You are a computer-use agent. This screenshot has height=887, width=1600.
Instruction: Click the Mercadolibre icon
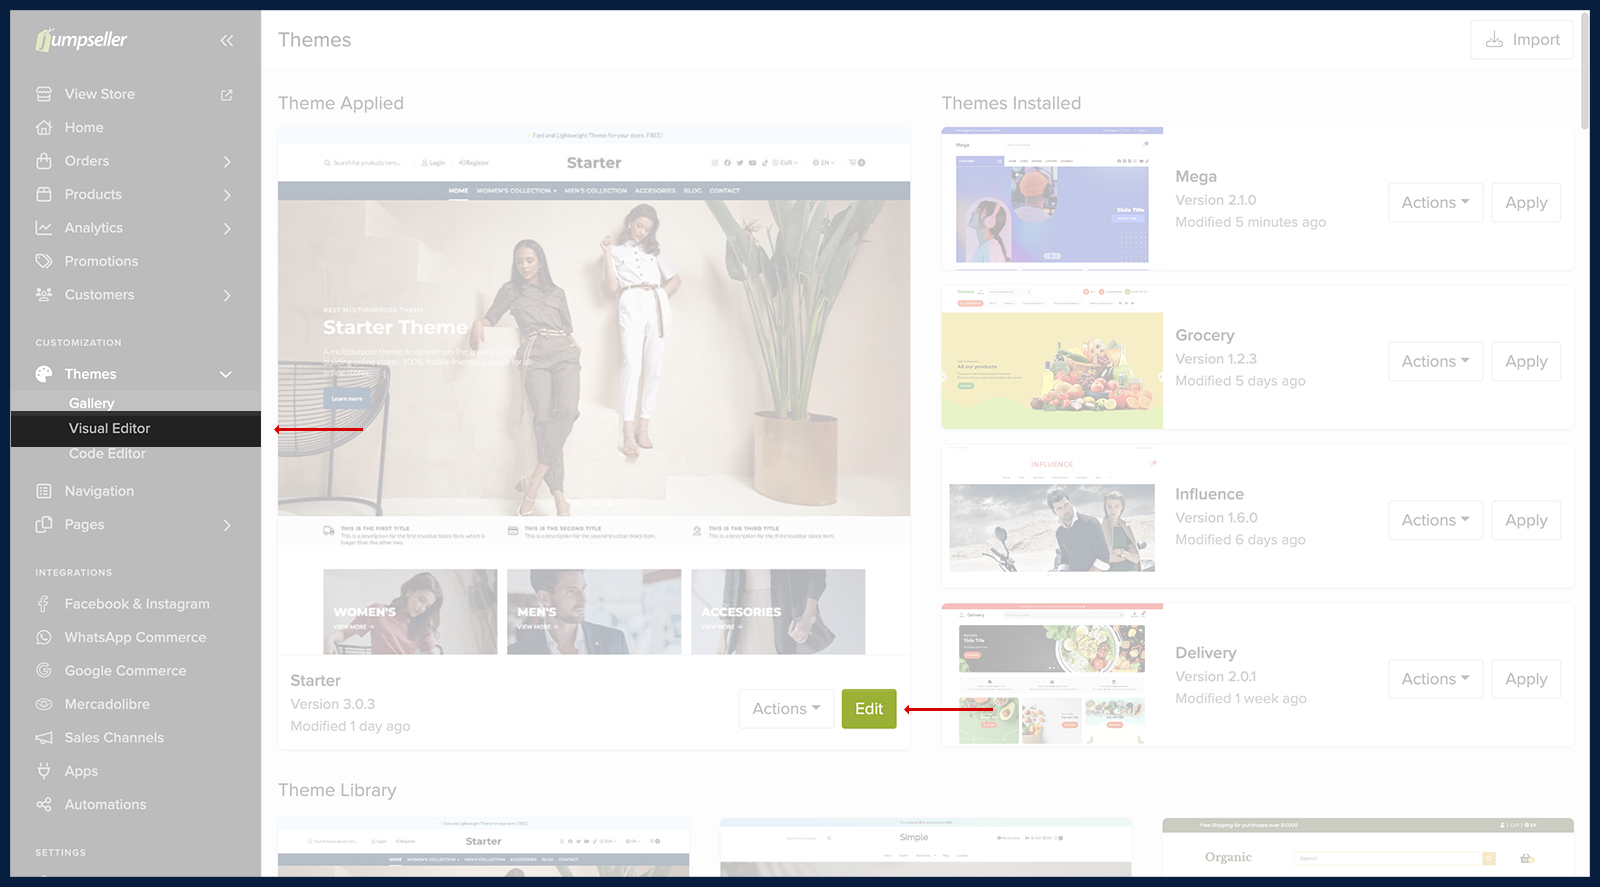(x=44, y=704)
